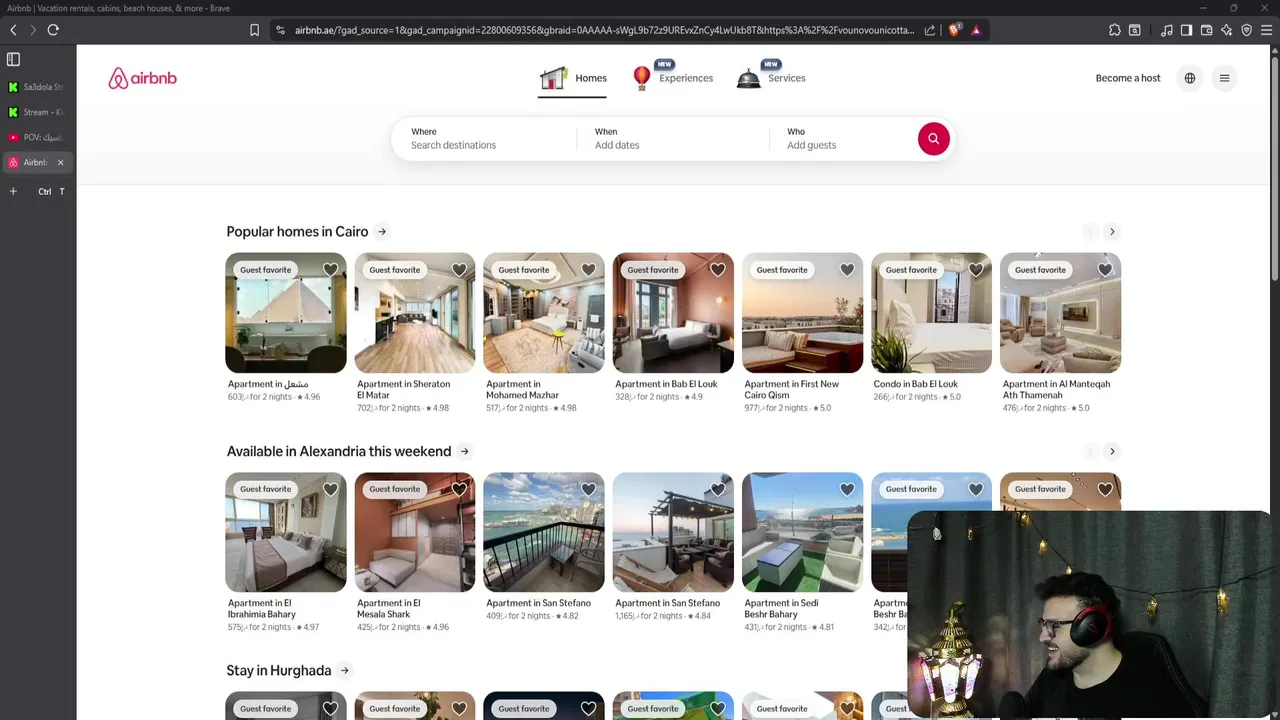Reload the page
This screenshot has height=720, width=1280.
(53, 30)
